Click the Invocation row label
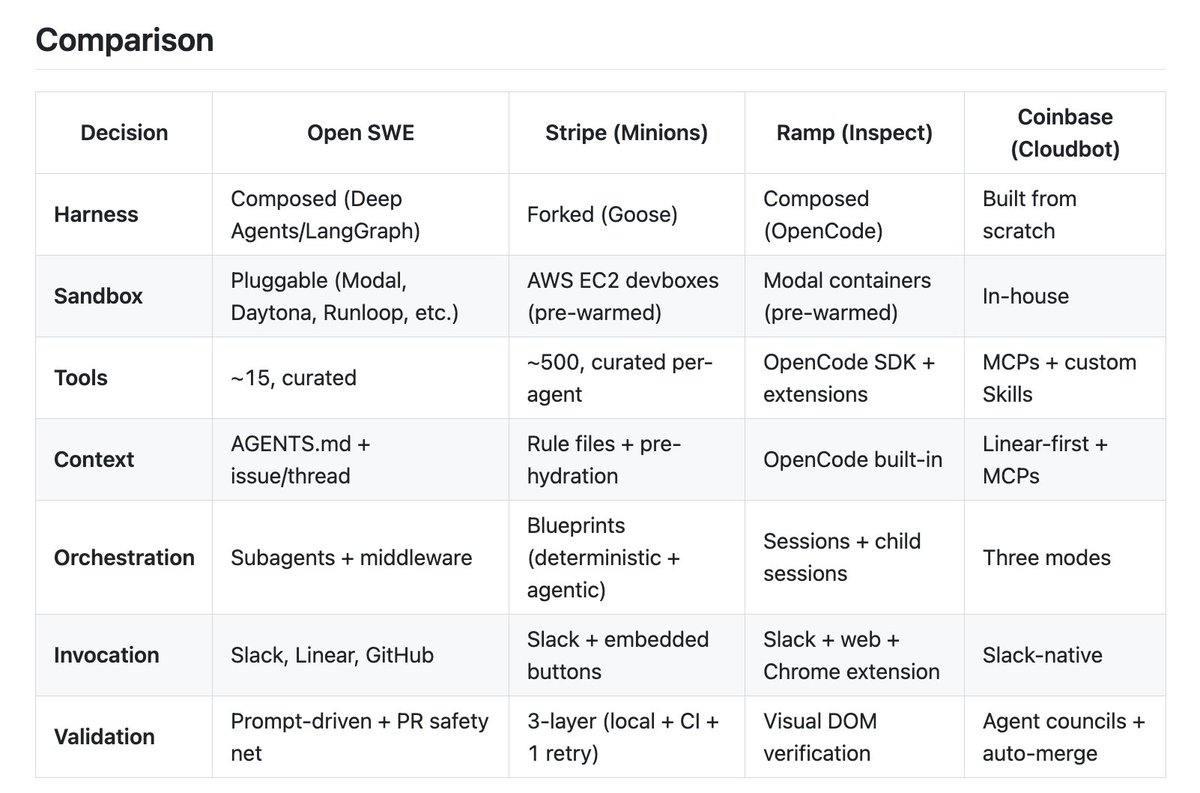The height and width of the screenshot is (793, 1200). tap(106, 655)
